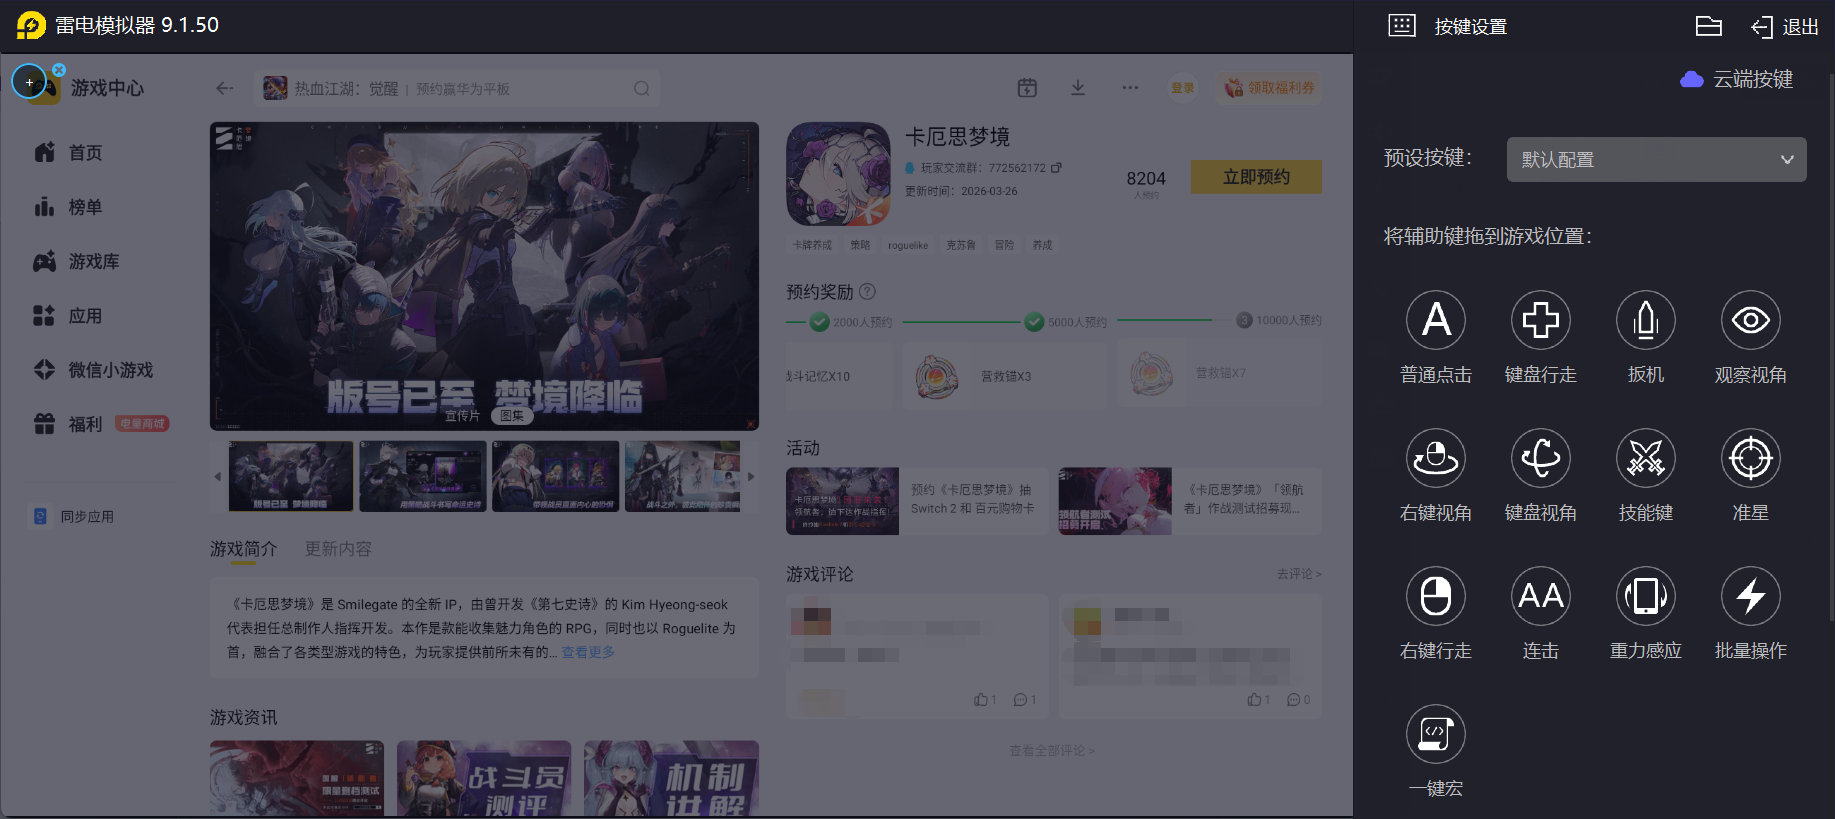Viewport: 1835px width, 819px height.
Task: Open 微信小游戏 in the sidebar
Action: tap(94, 370)
